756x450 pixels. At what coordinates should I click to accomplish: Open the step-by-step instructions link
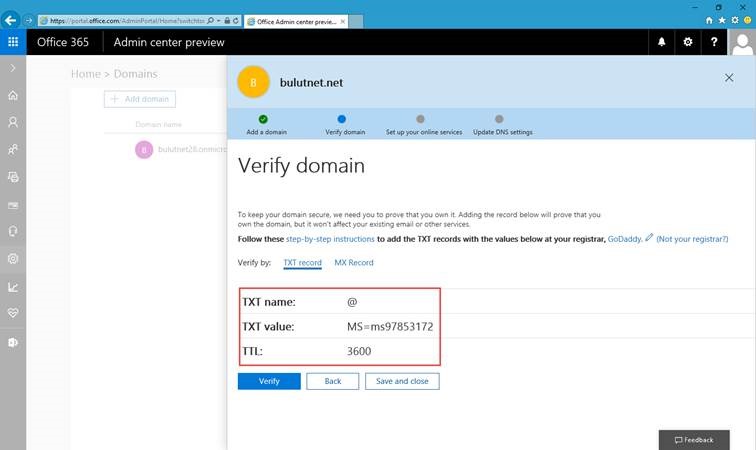tap(330, 239)
